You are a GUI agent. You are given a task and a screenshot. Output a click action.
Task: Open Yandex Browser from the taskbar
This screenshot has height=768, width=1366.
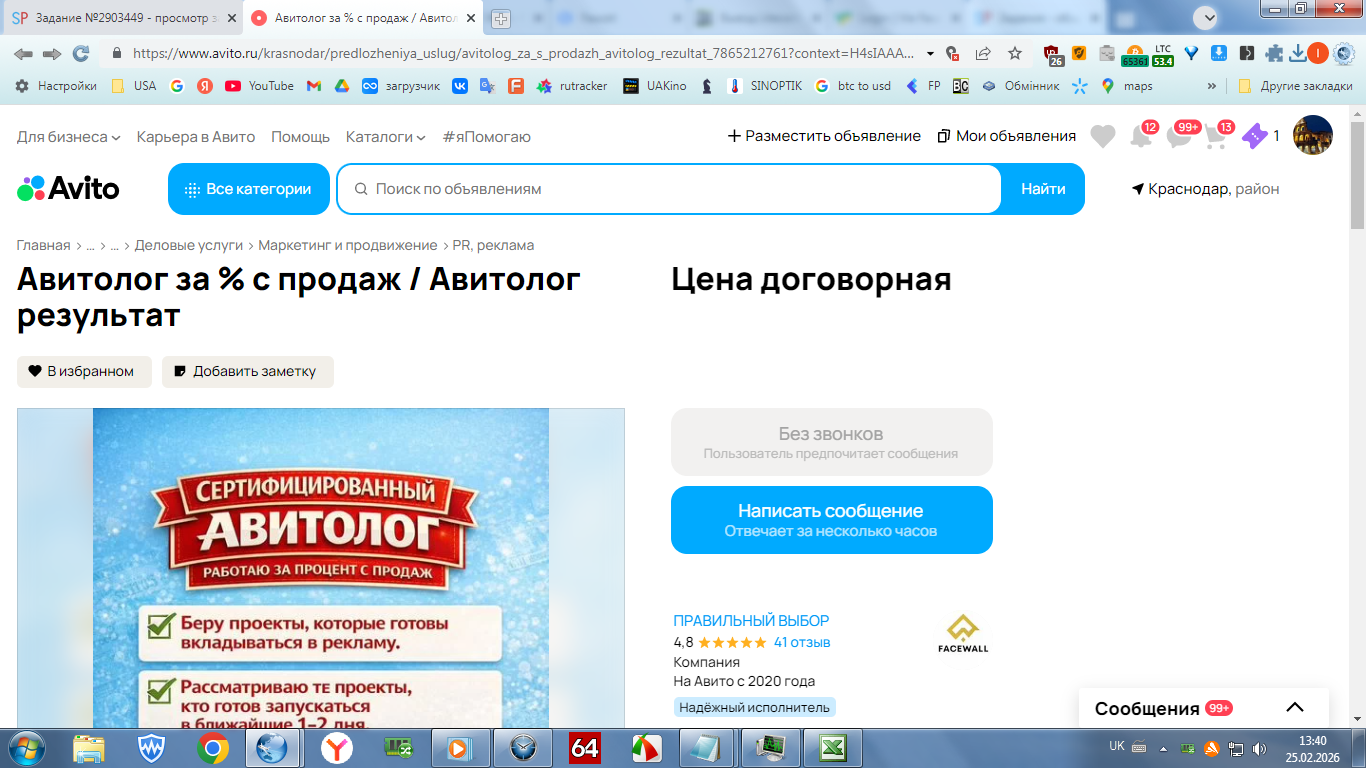[337, 748]
